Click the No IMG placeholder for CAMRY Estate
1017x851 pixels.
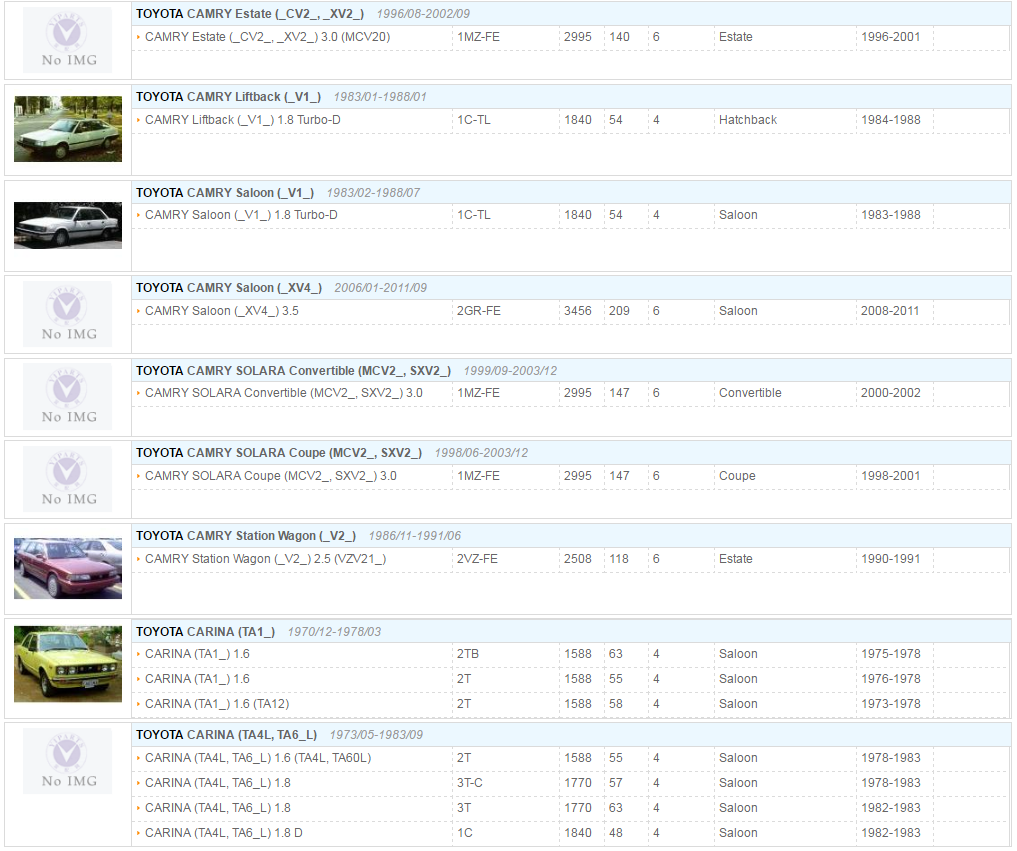tap(67, 40)
